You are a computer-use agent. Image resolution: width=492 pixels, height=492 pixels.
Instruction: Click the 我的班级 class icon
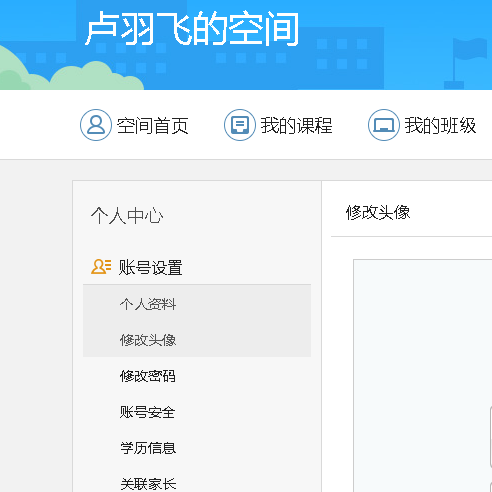[x=384, y=125]
